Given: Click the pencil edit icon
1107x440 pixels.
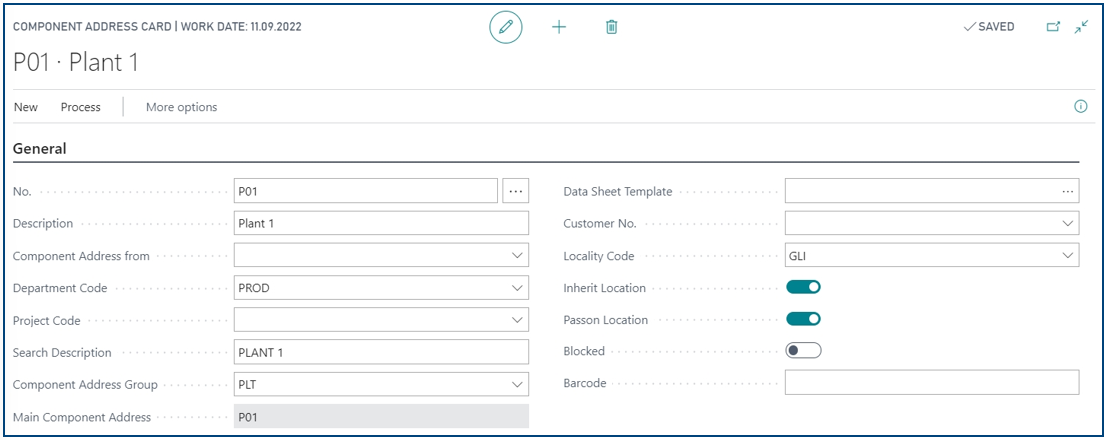Looking at the screenshot, I should 505,28.
